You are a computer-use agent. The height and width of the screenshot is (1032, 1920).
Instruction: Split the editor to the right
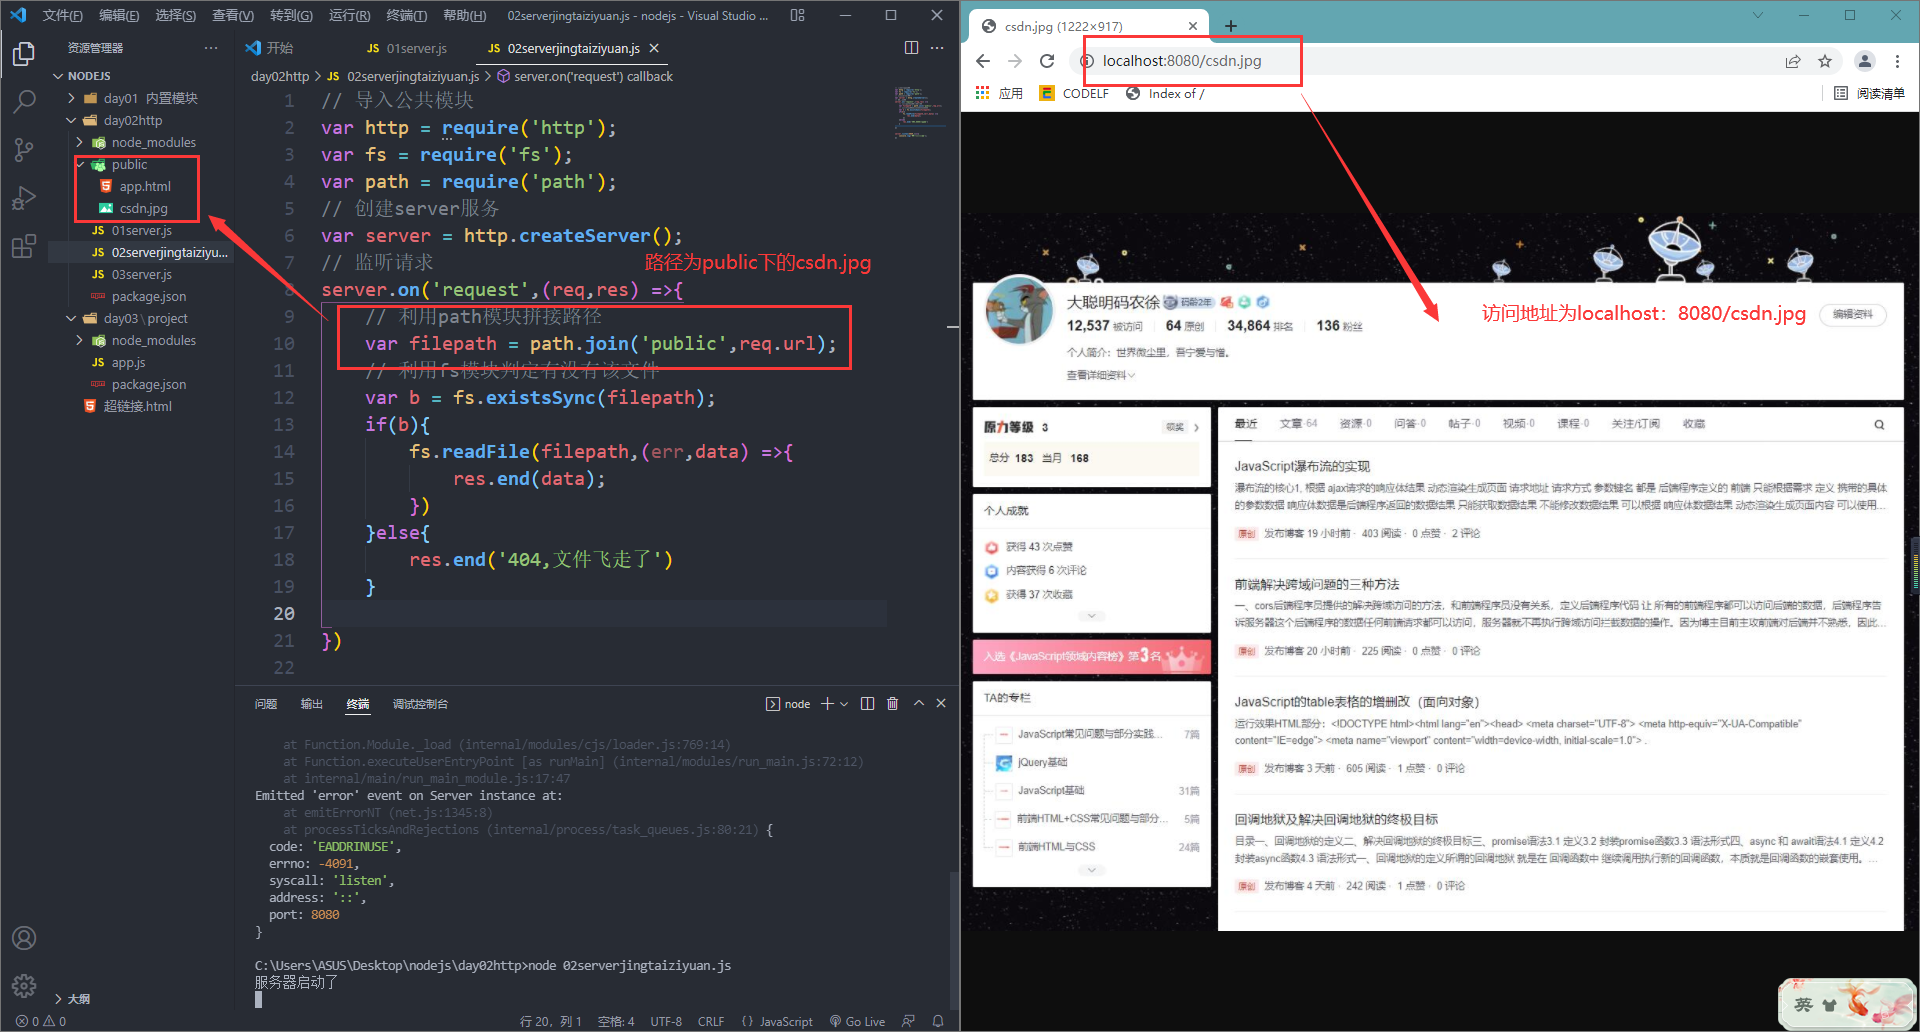coord(911,48)
